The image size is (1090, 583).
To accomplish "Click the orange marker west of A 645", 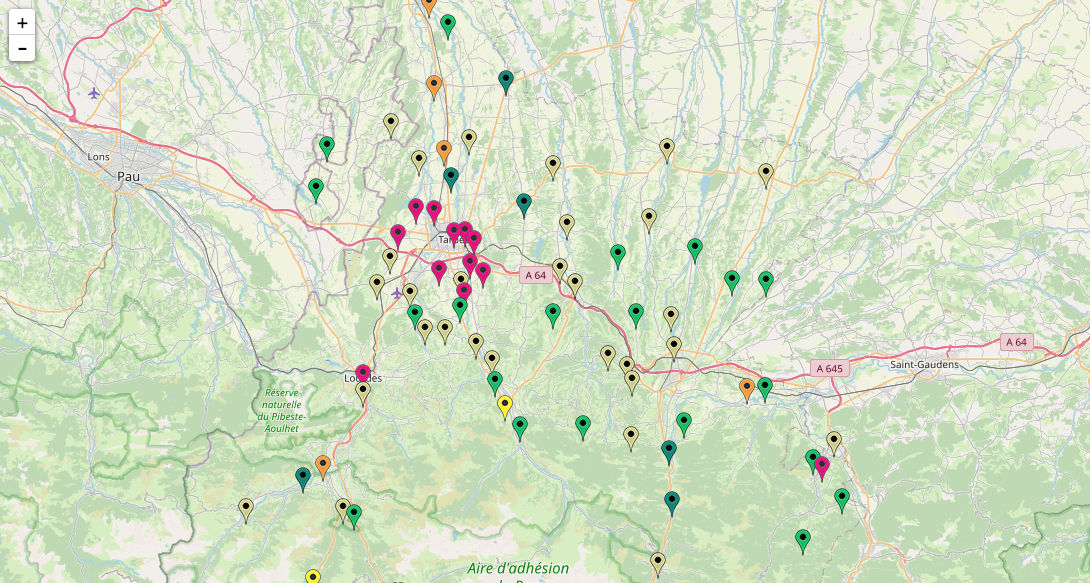I will click(x=747, y=391).
